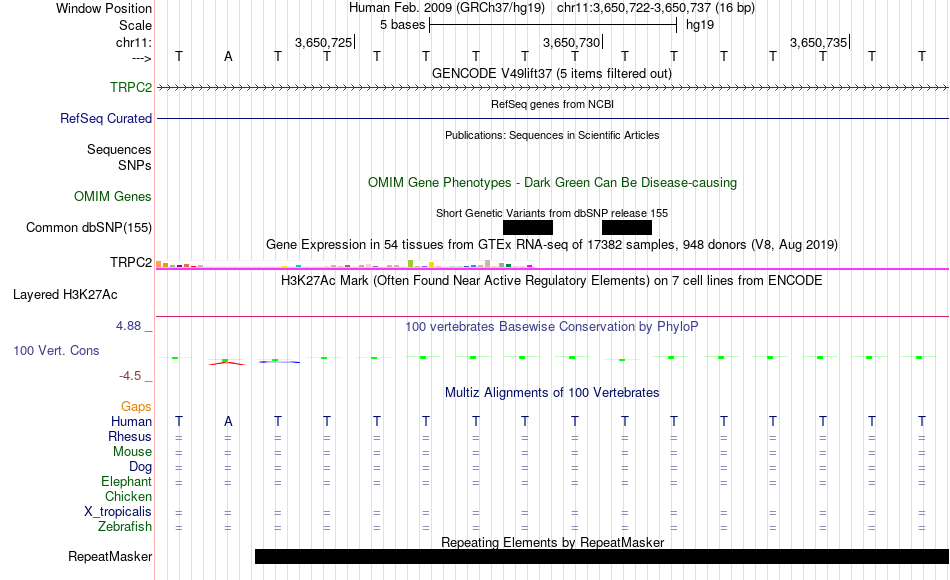Click the red PhyloP conservation peak
The width and height of the screenshot is (950, 580).
[227, 362]
